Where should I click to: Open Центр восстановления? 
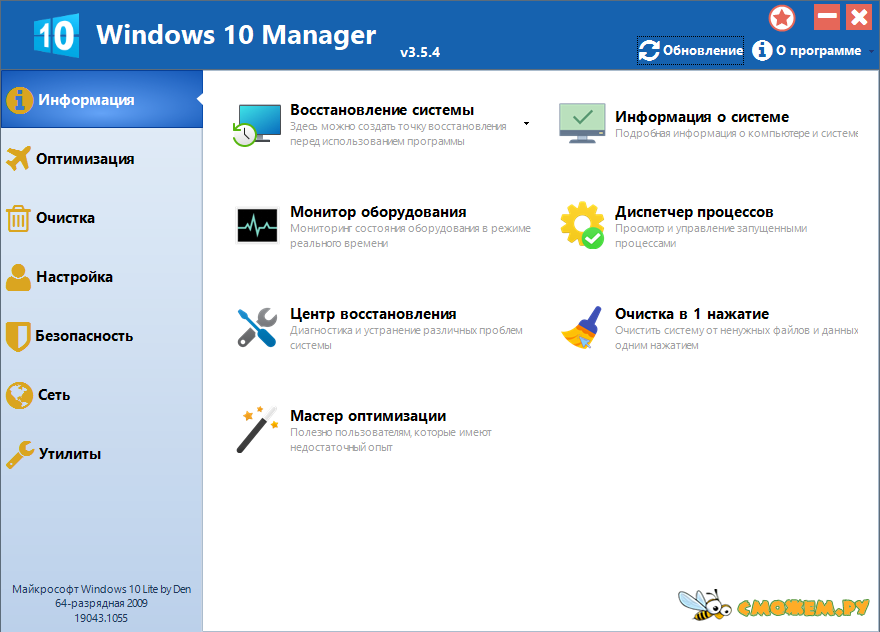(x=373, y=314)
